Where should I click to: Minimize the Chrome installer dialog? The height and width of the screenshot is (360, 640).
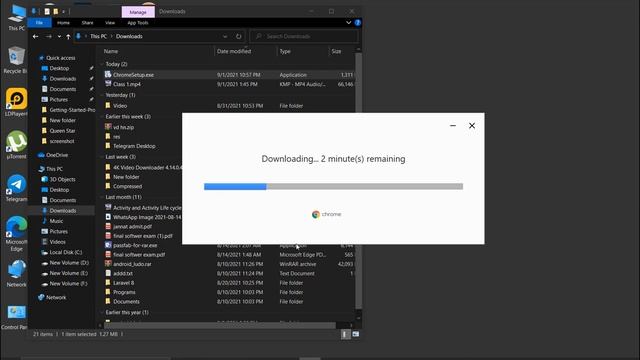tap(453, 126)
